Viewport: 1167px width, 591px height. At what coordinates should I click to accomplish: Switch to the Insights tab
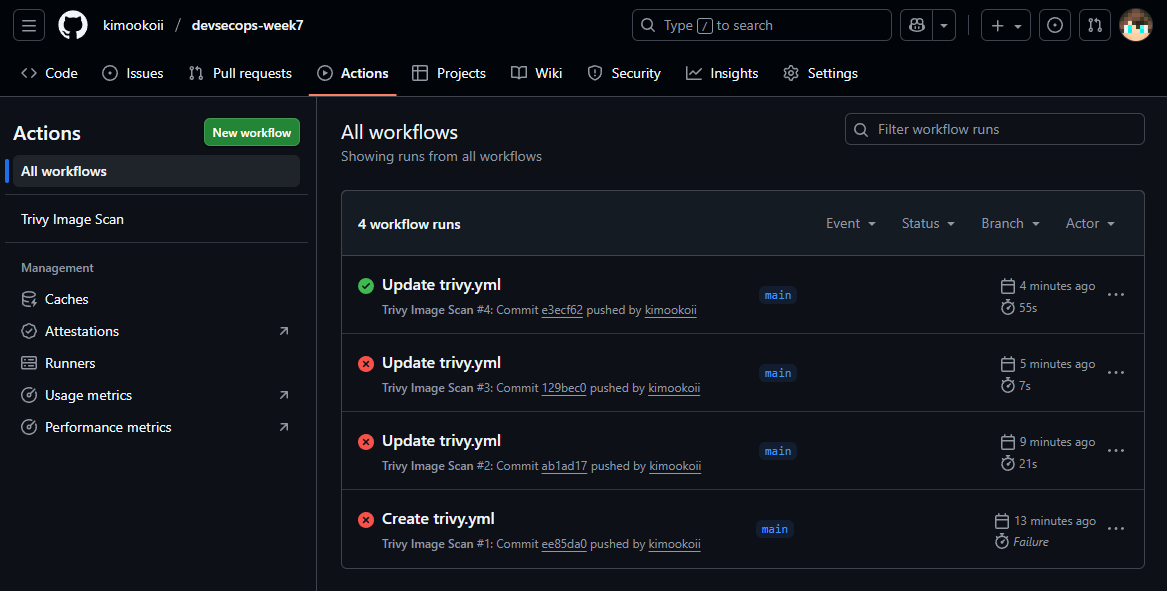click(722, 73)
